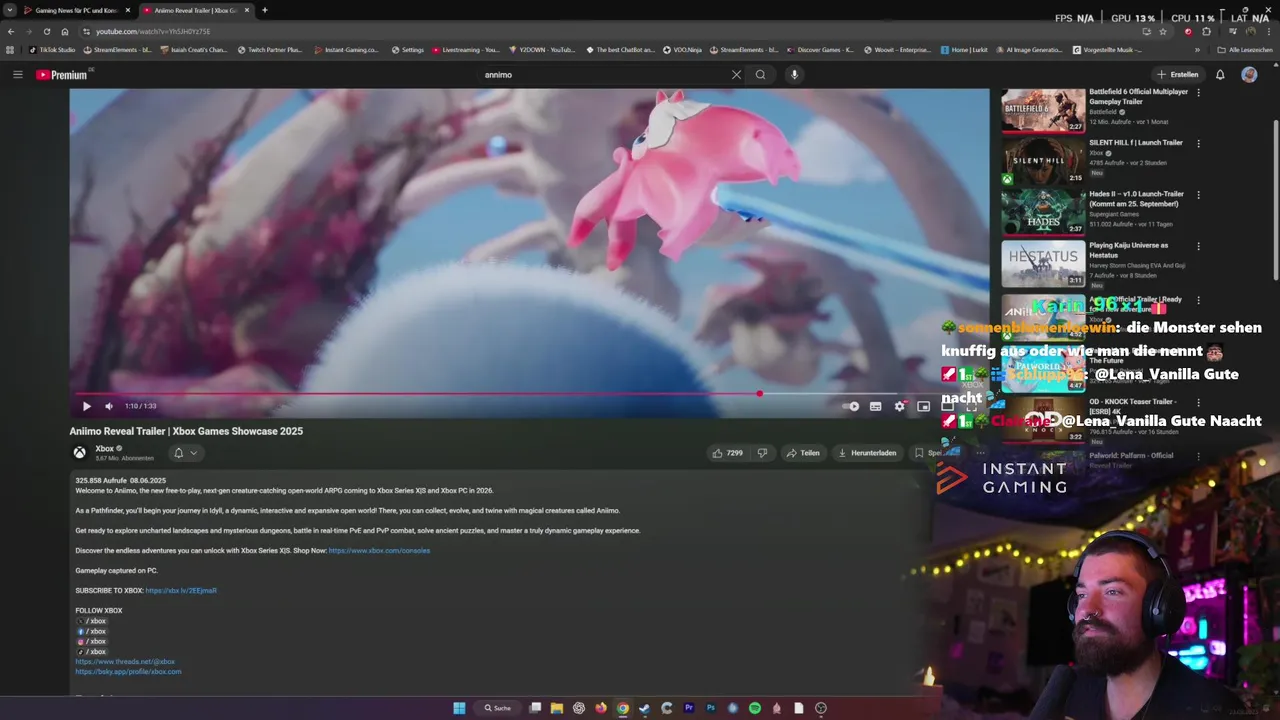Open the subscription notification bell dropdown

(x=185, y=453)
